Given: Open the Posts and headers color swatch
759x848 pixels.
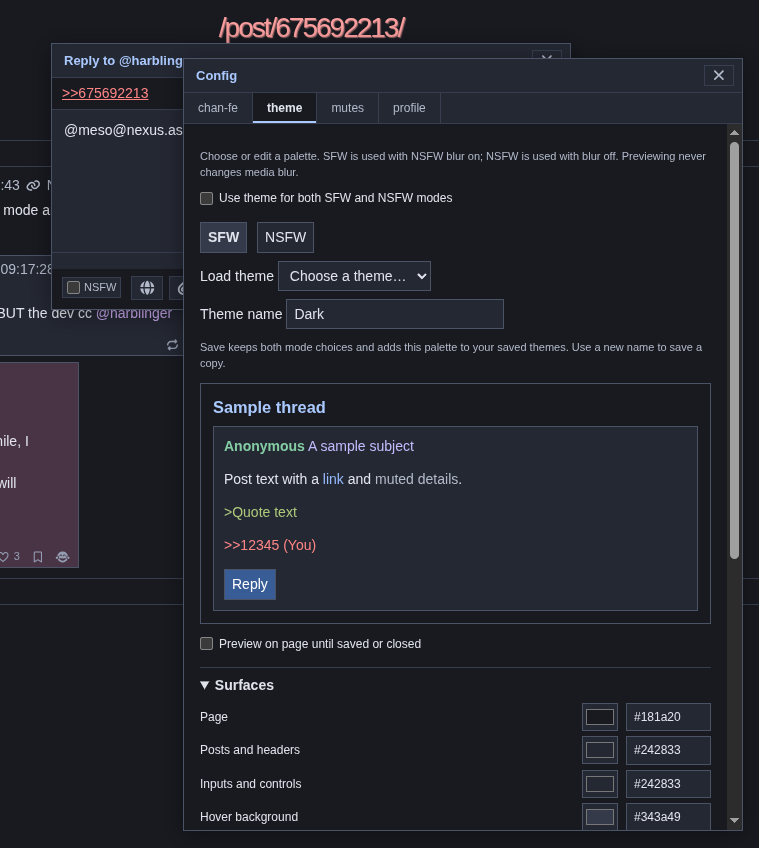Looking at the screenshot, I should coord(600,750).
